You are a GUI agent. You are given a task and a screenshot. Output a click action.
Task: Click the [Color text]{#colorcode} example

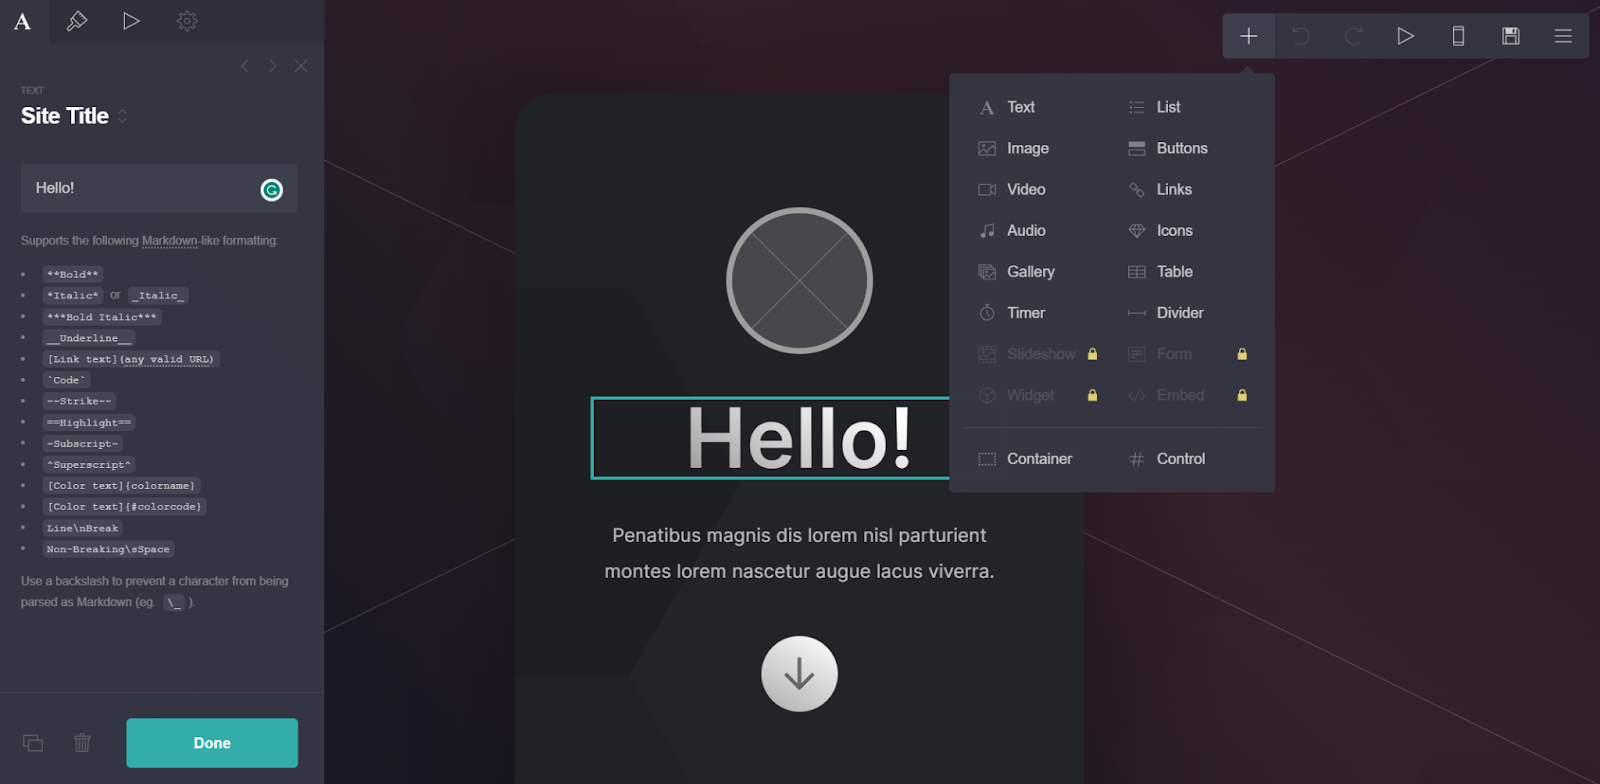click(124, 506)
